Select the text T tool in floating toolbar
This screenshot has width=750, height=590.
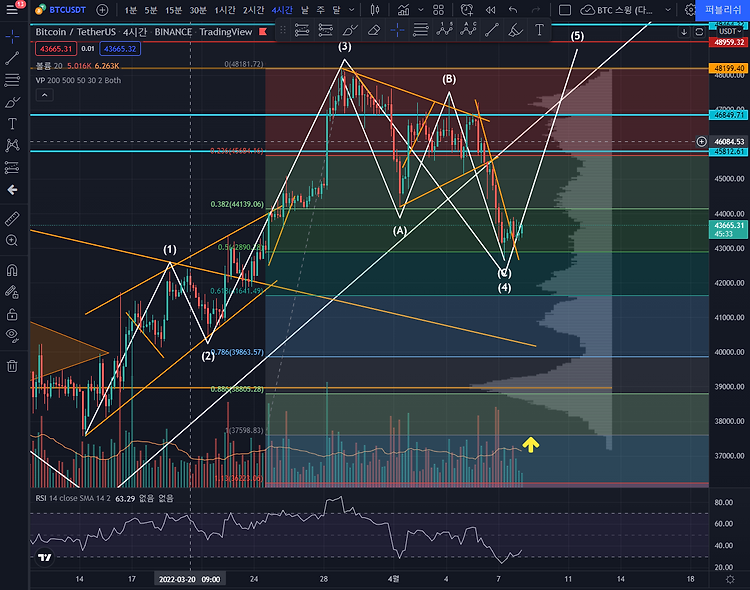539,30
